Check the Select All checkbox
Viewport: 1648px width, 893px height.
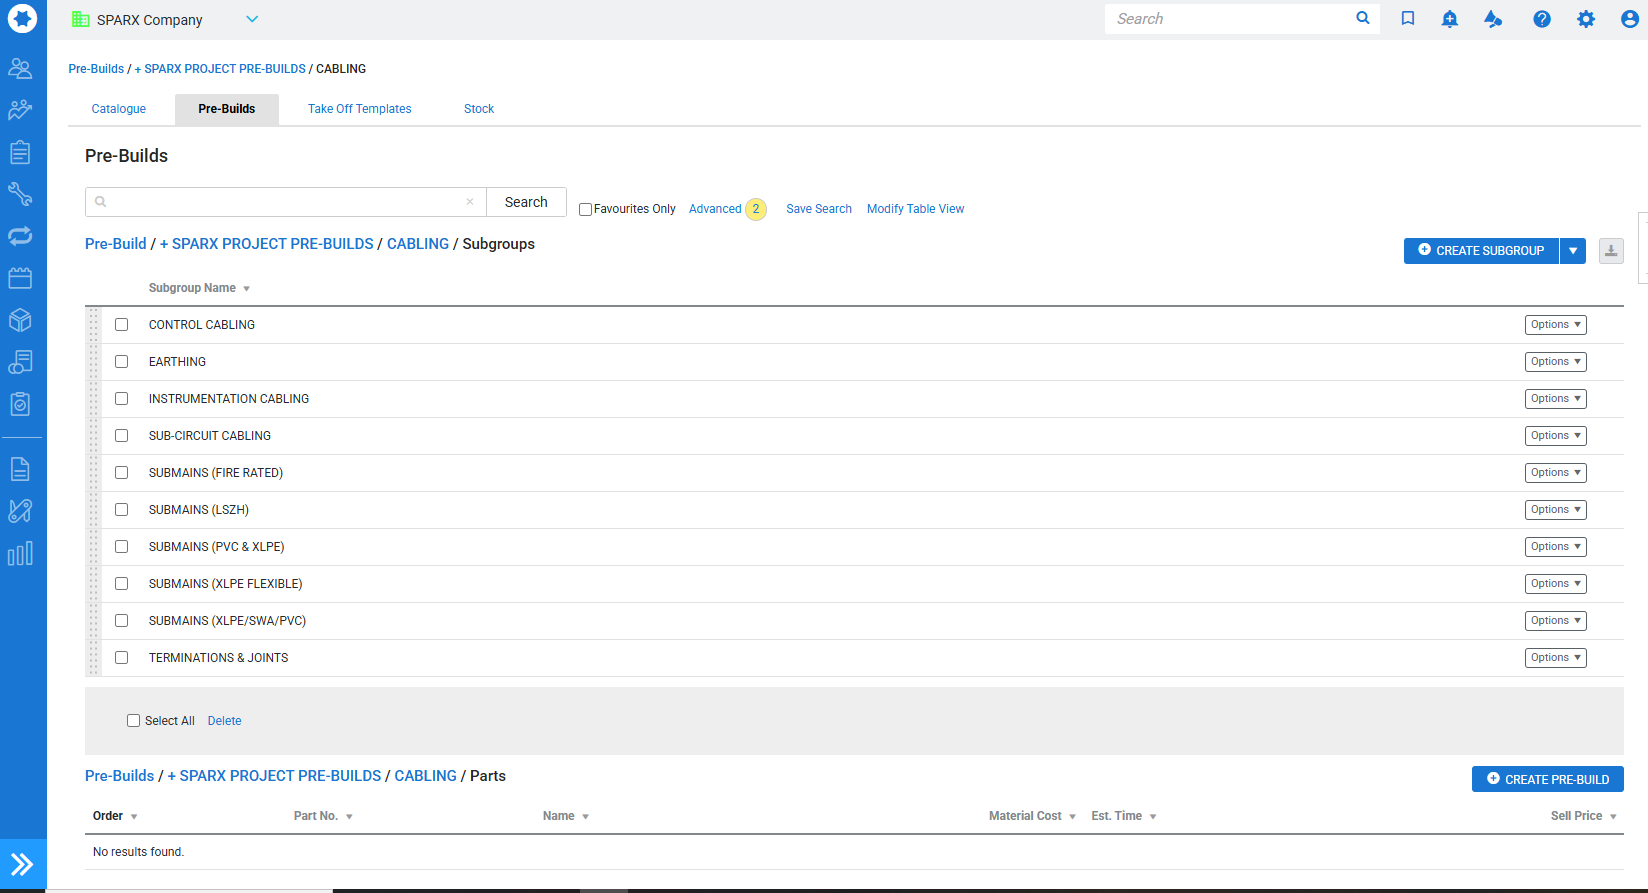point(133,721)
